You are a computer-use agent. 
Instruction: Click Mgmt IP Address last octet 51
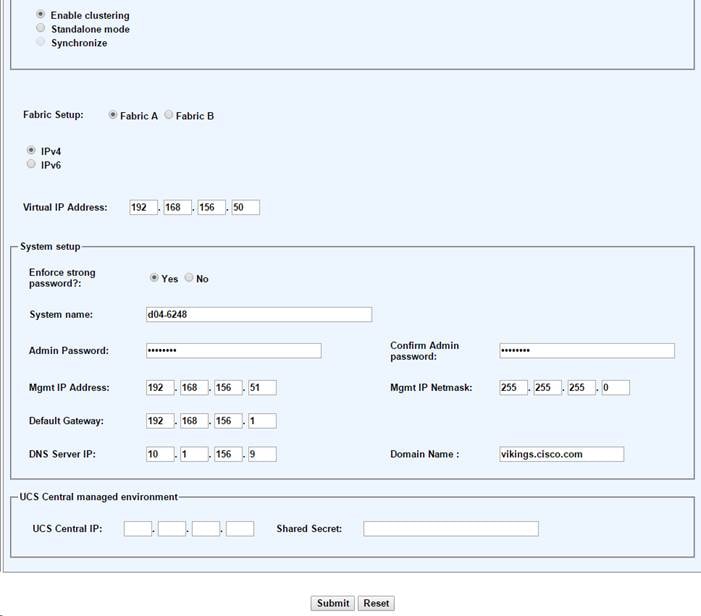pyautogui.click(x=262, y=388)
